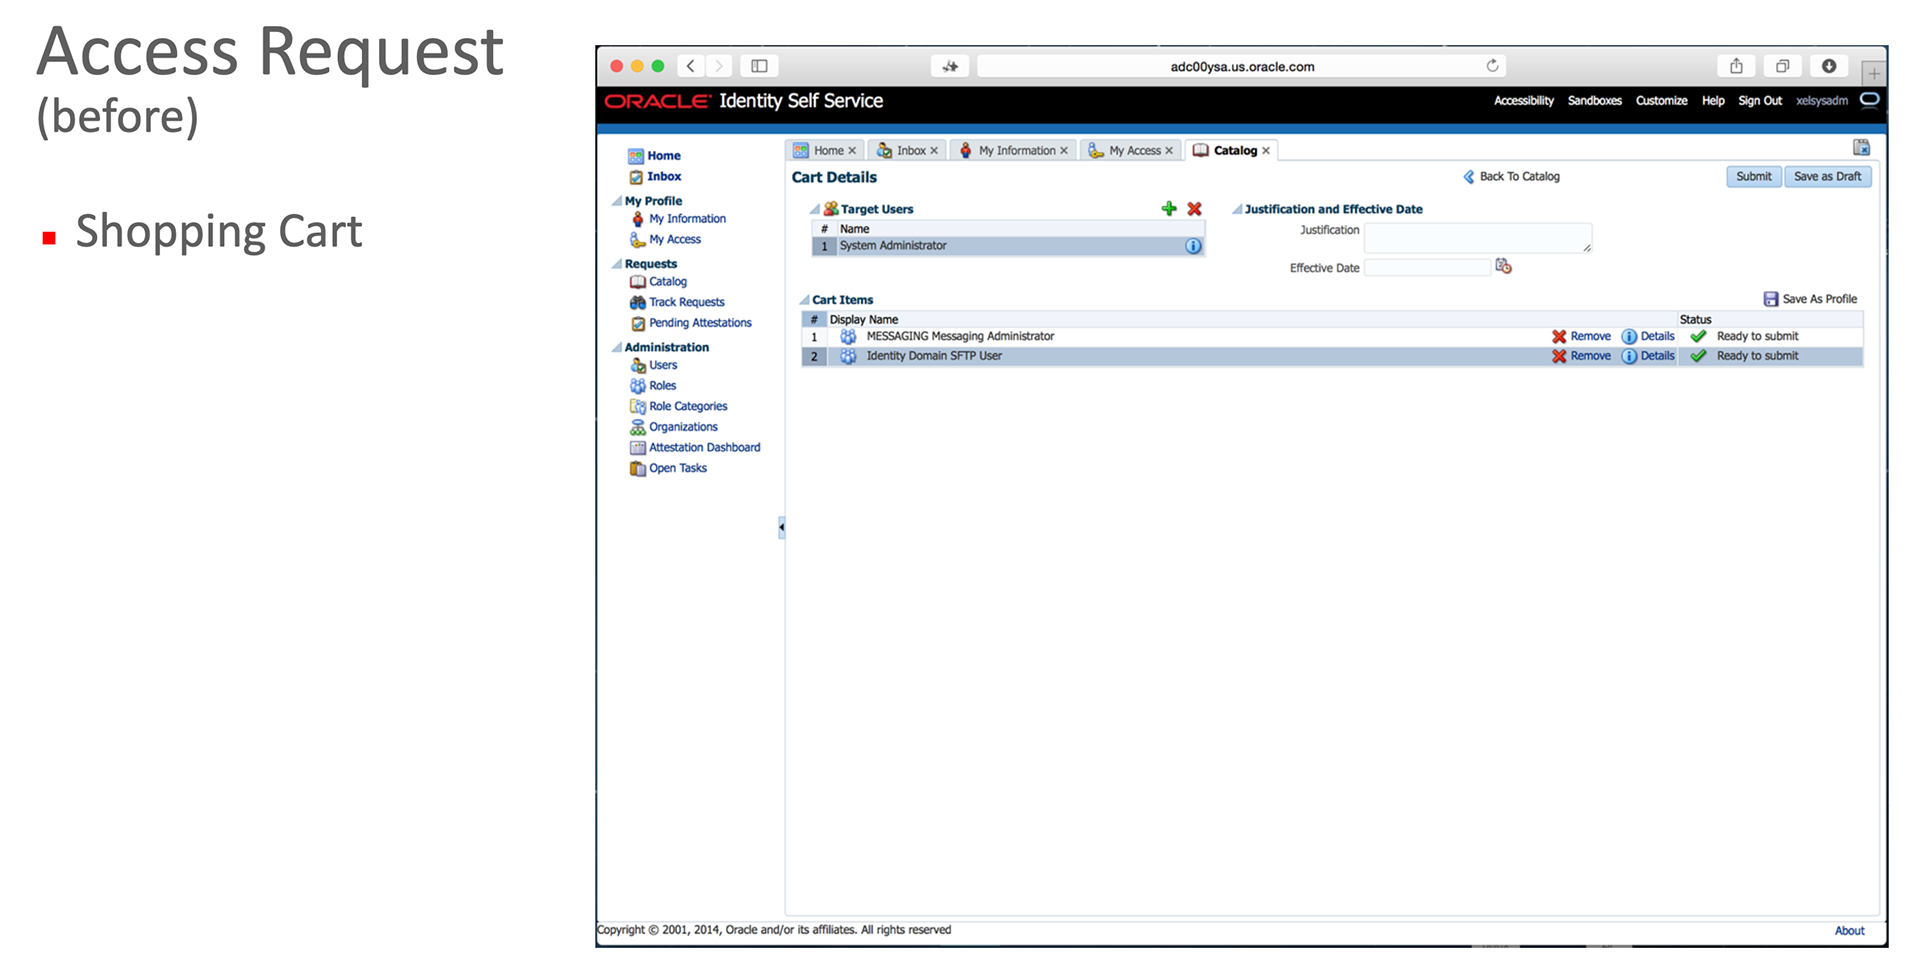Open Attestation Dashboard in sidebar
1920x975 pixels.
tap(705, 448)
